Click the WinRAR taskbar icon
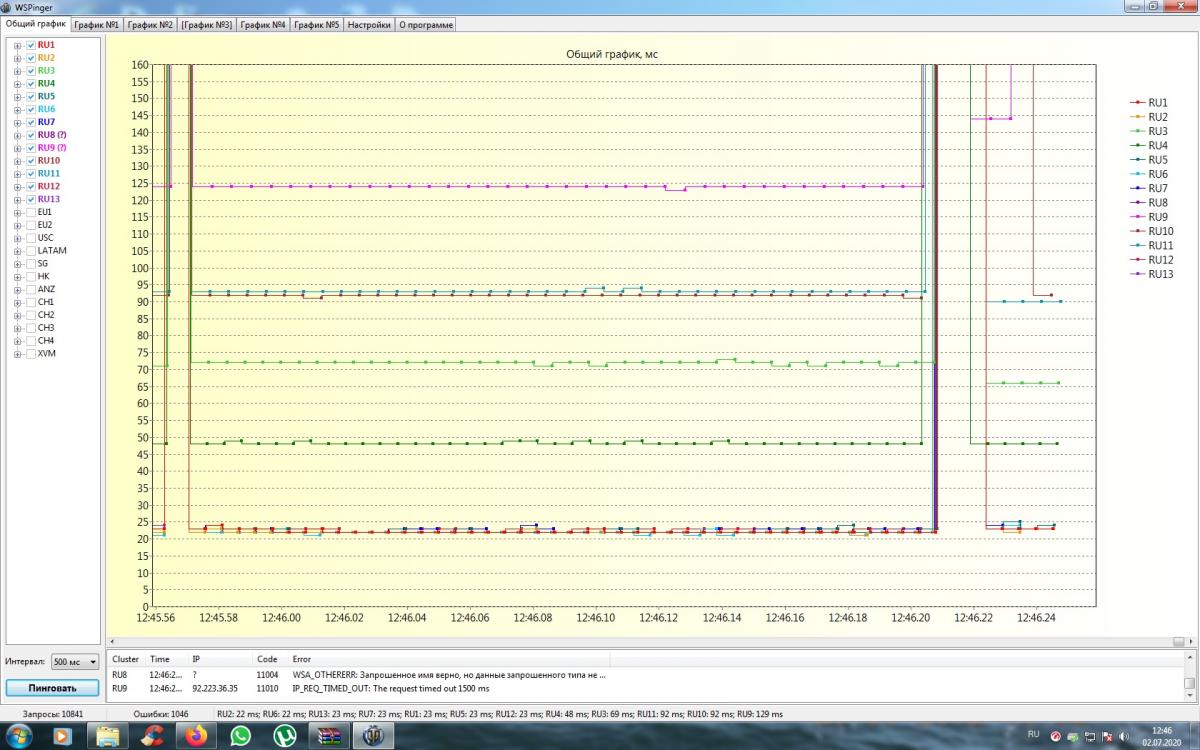The width and height of the screenshot is (1200, 750). tap(330, 736)
